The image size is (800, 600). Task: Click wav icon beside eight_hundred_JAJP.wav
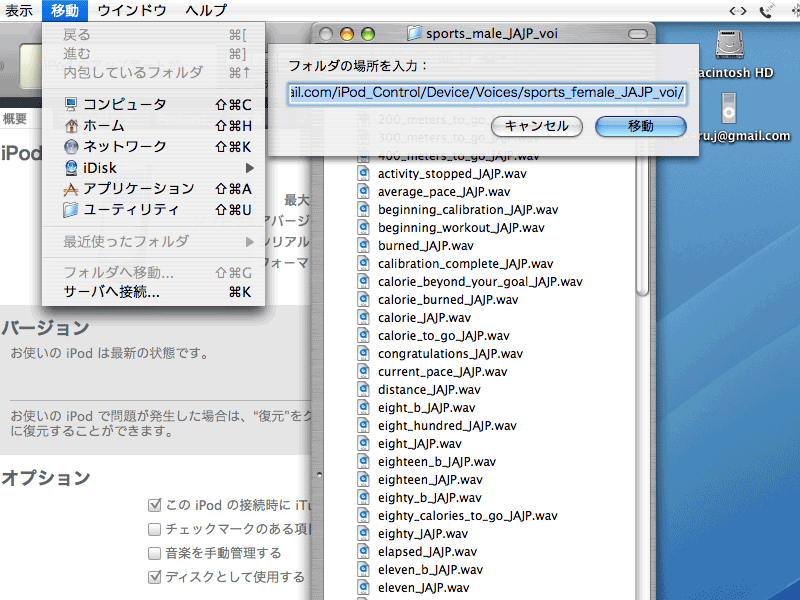point(363,426)
